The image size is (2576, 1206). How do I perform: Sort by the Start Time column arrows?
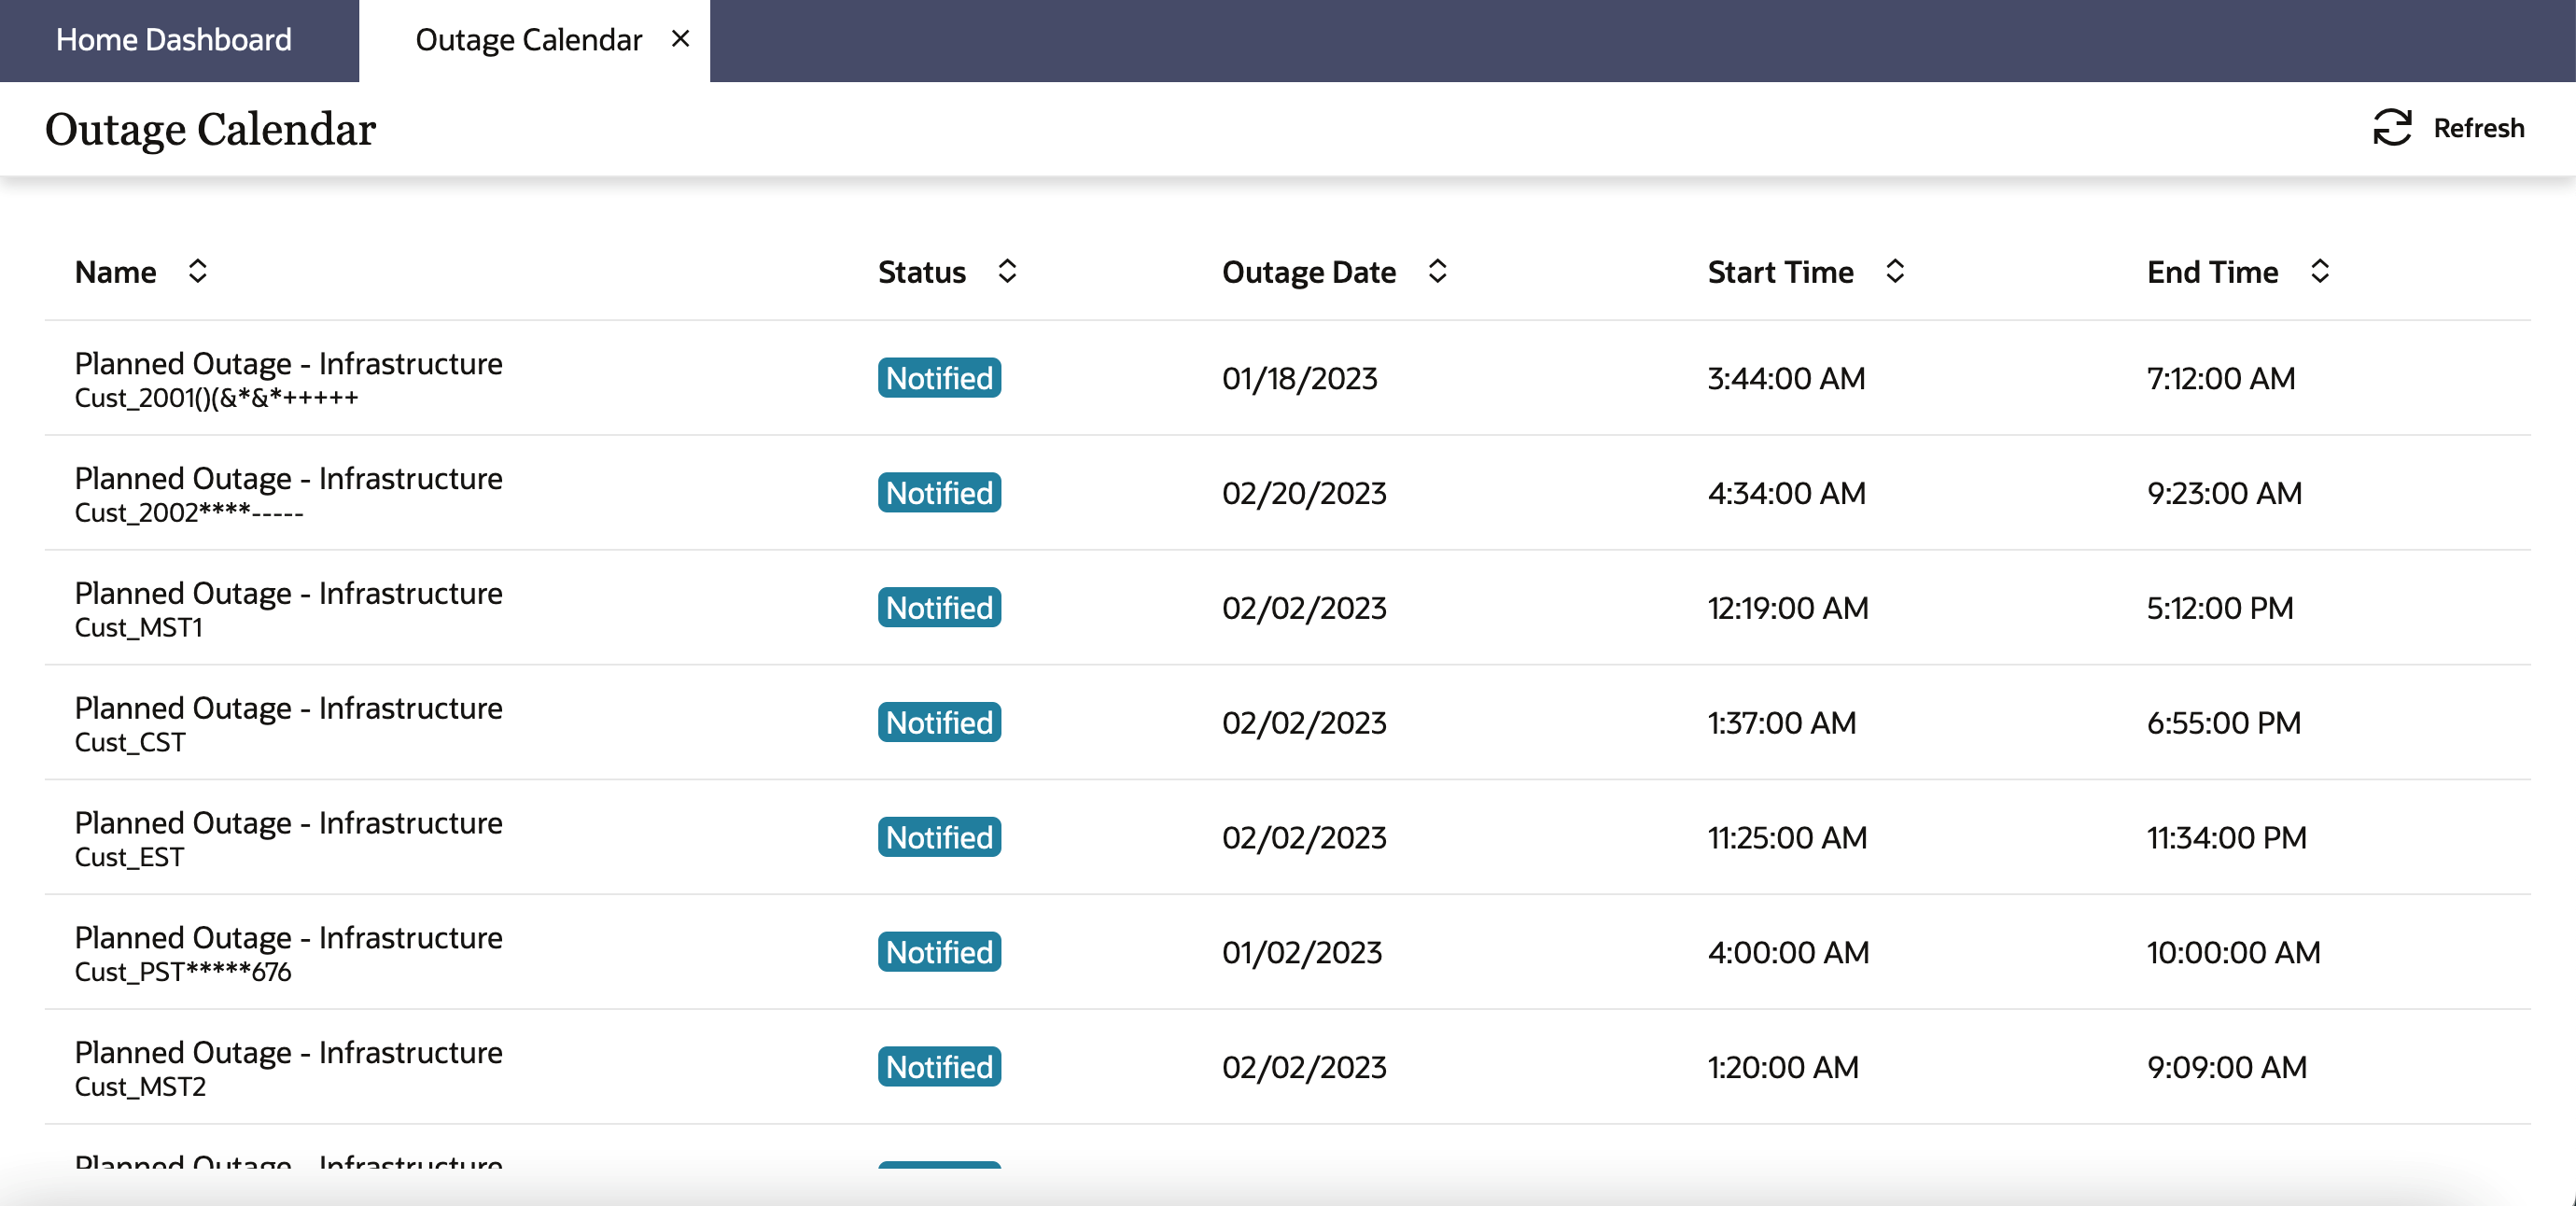click(1894, 271)
